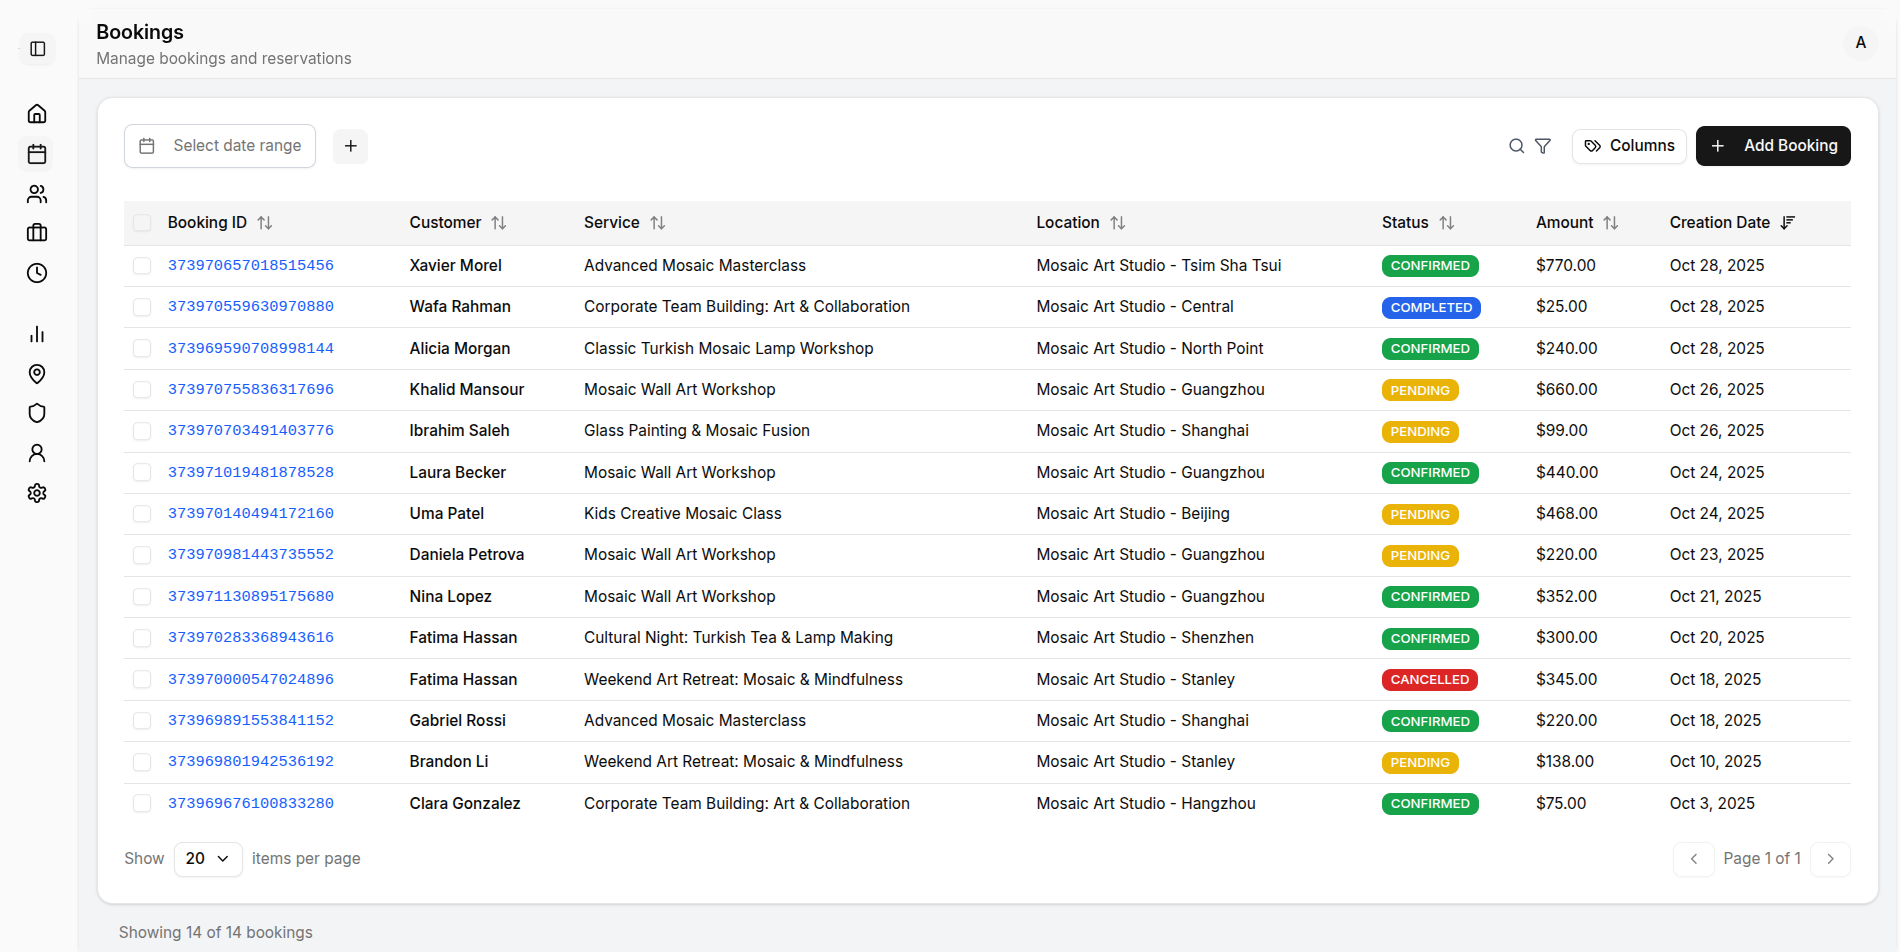Open the Columns panel
The width and height of the screenshot is (1900, 952).
(x=1628, y=146)
